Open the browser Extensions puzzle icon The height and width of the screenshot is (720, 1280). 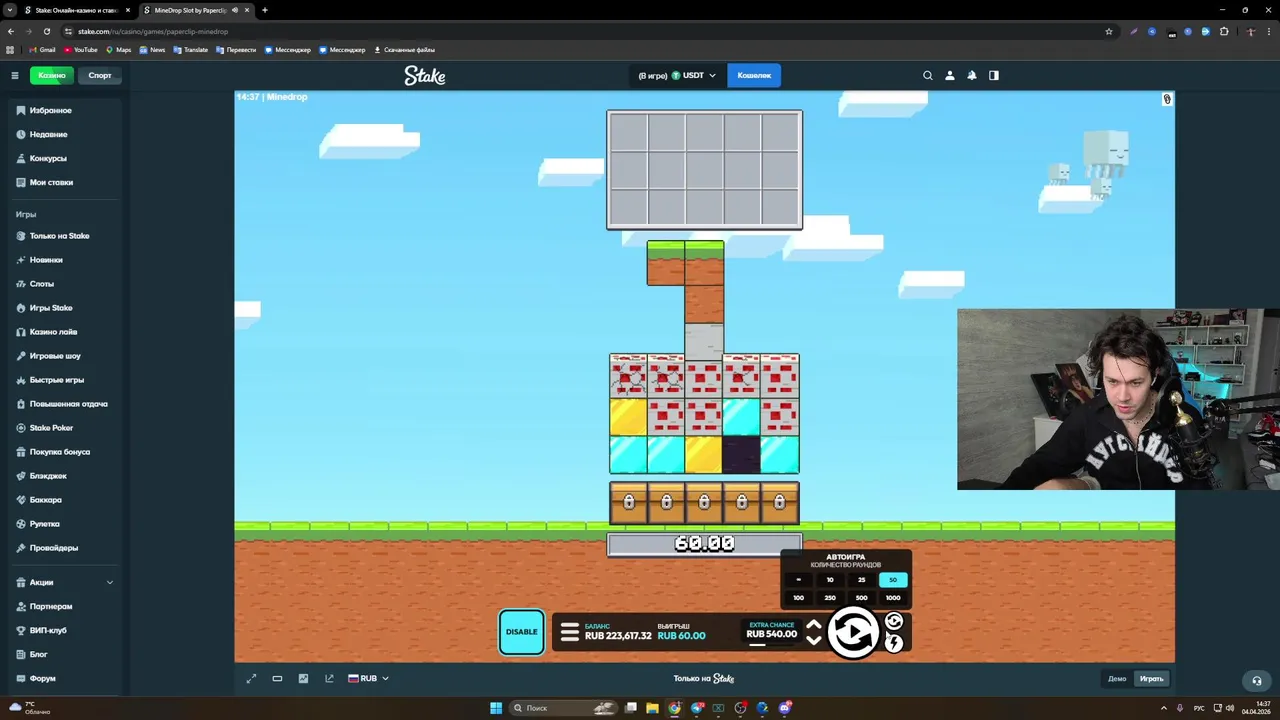click(1224, 31)
